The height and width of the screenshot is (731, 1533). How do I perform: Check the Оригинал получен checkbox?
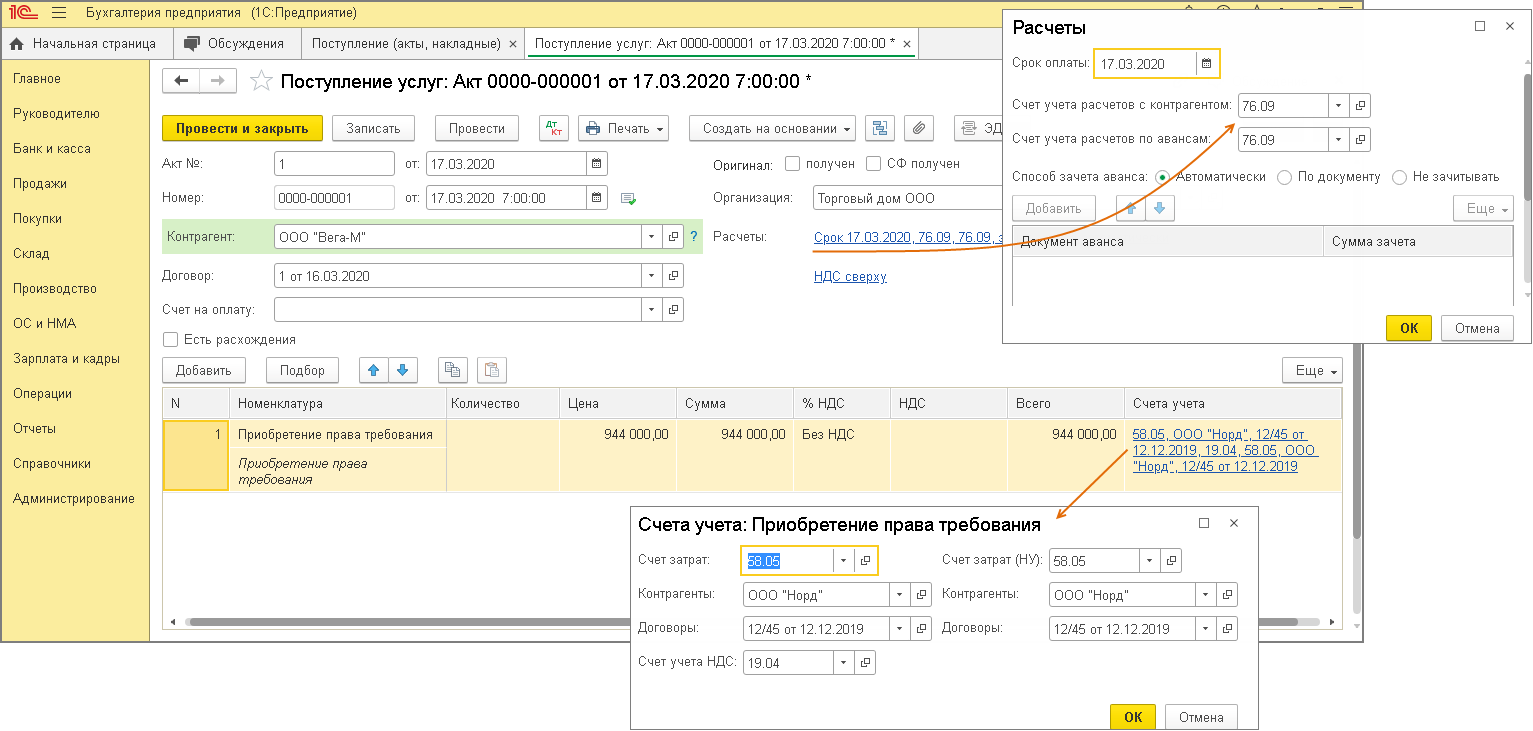[x=793, y=164]
